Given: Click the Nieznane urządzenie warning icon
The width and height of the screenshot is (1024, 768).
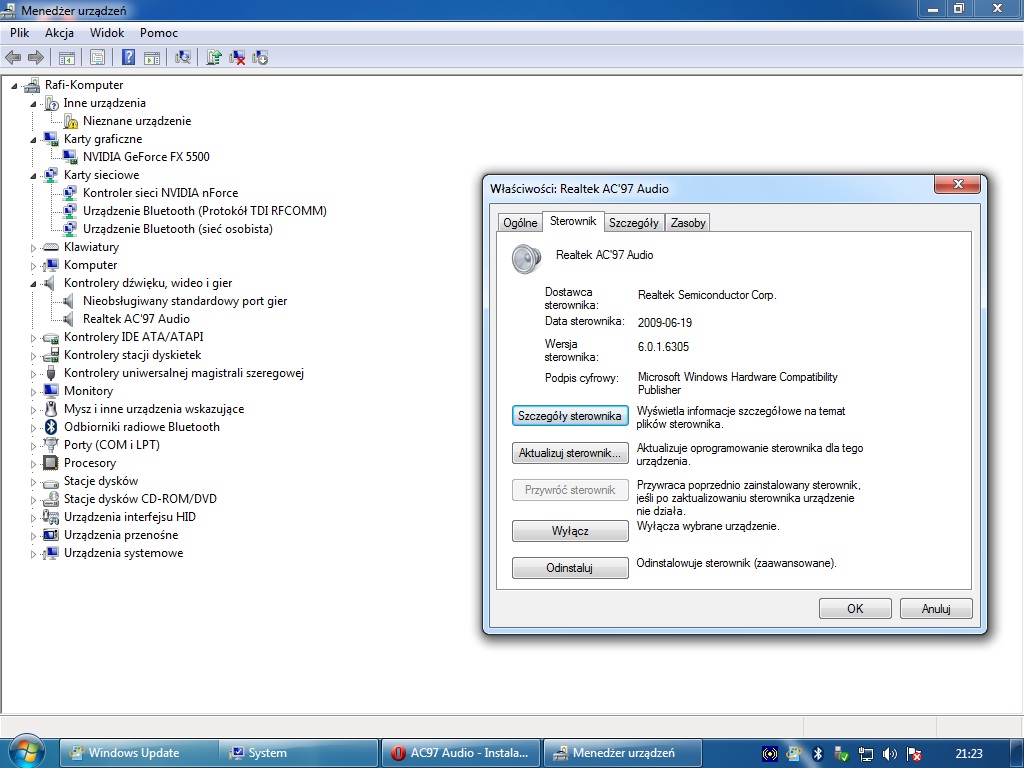Looking at the screenshot, I should click(x=71, y=121).
